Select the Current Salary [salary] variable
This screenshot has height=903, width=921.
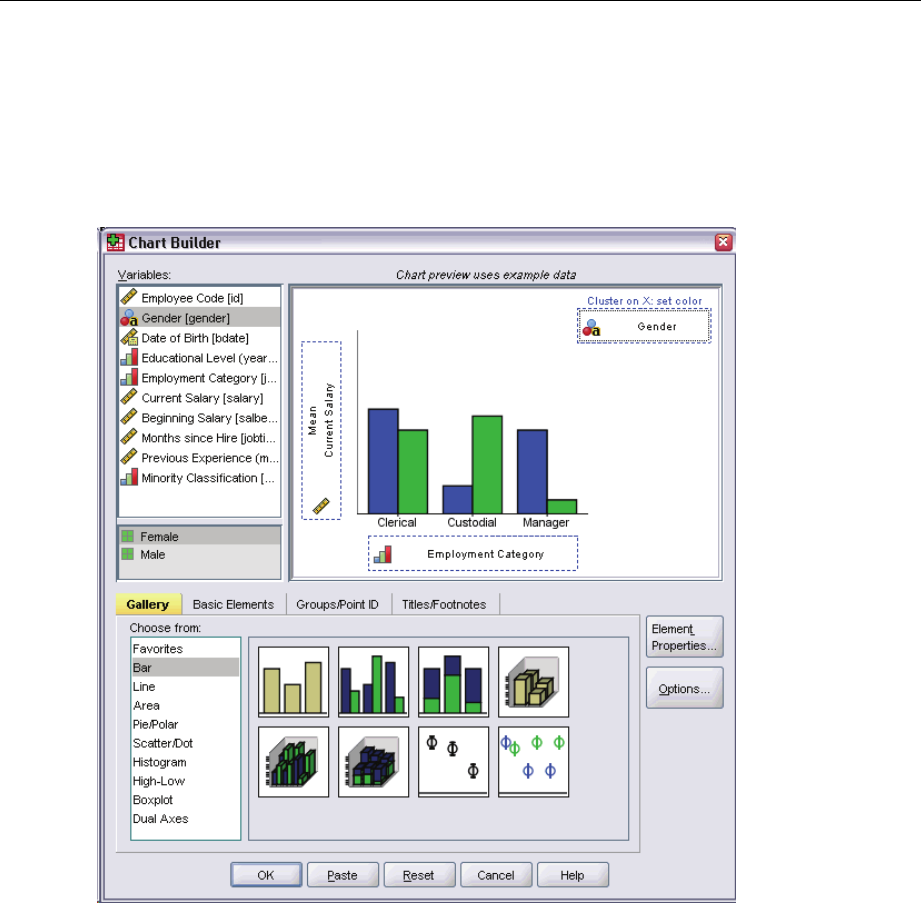(x=200, y=397)
